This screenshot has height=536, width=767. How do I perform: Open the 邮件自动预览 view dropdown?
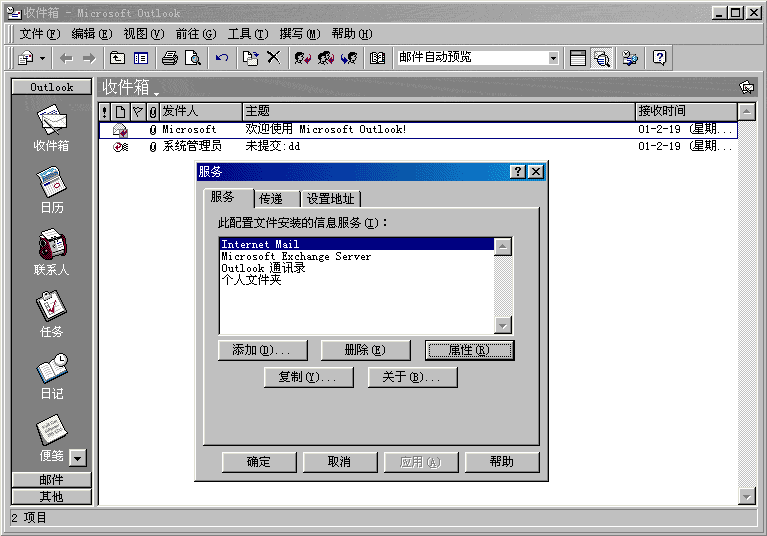(553, 58)
